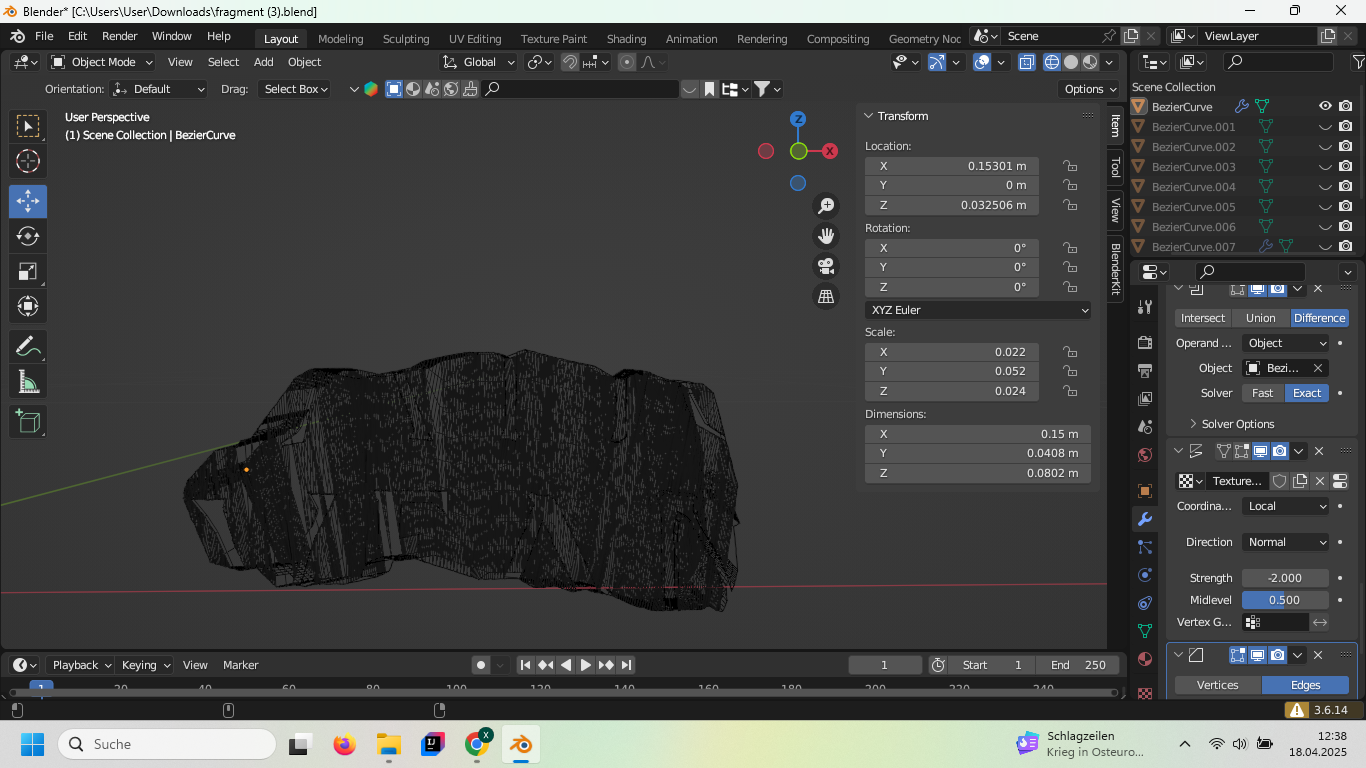This screenshot has height=768, width=1366.
Task: Choose the 3D Cursor tool
Action: (28, 161)
